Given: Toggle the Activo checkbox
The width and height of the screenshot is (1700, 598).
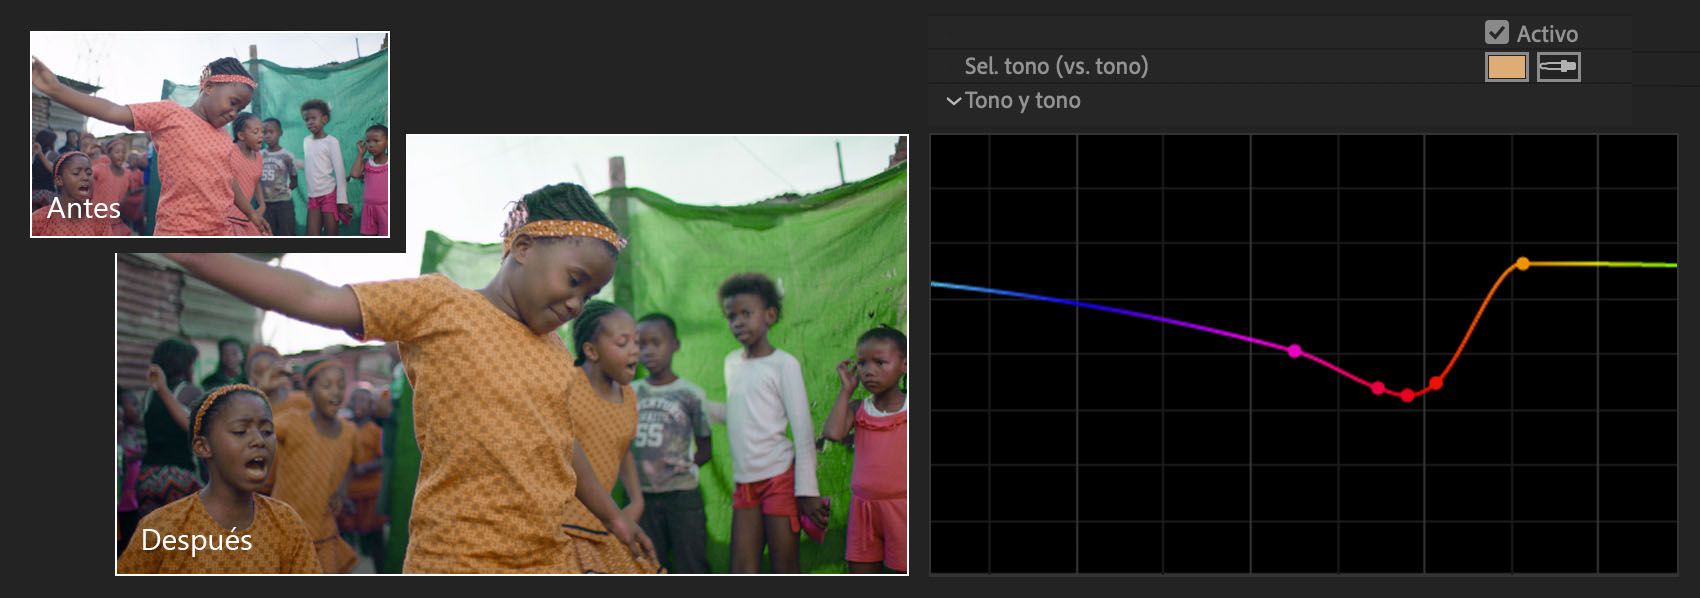Looking at the screenshot, I should (x=1496, y=33).
